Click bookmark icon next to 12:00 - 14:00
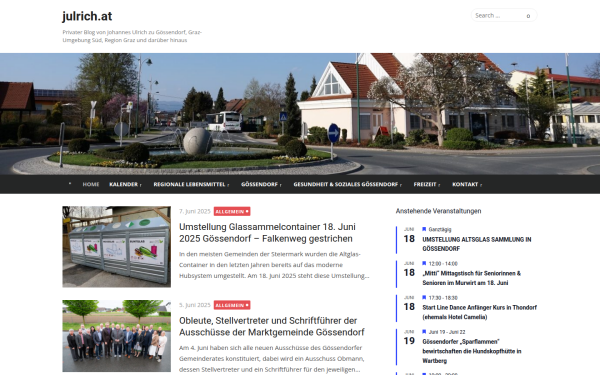The image size is (600, 375). [x=424, y=263]
